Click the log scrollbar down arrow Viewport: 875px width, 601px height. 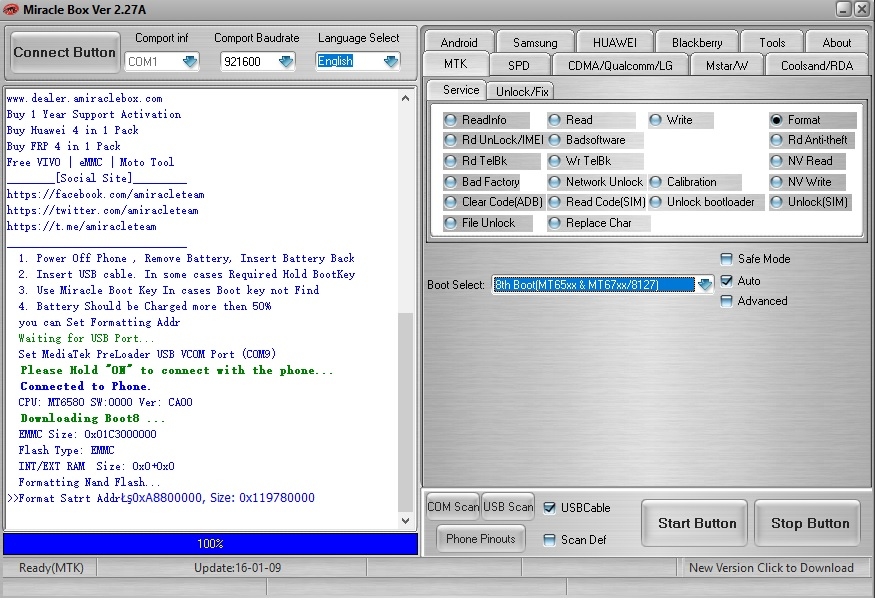[406, 521]
